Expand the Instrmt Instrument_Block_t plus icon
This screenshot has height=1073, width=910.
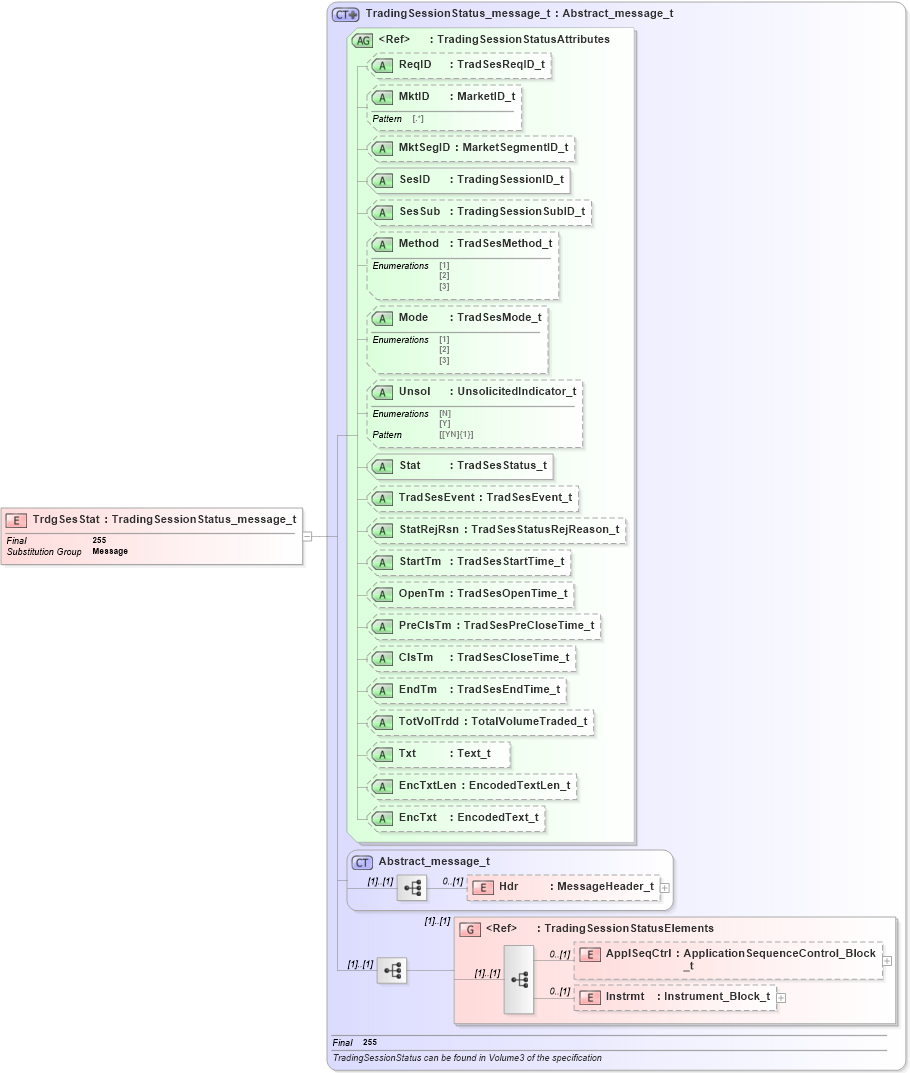pos(780,996)
